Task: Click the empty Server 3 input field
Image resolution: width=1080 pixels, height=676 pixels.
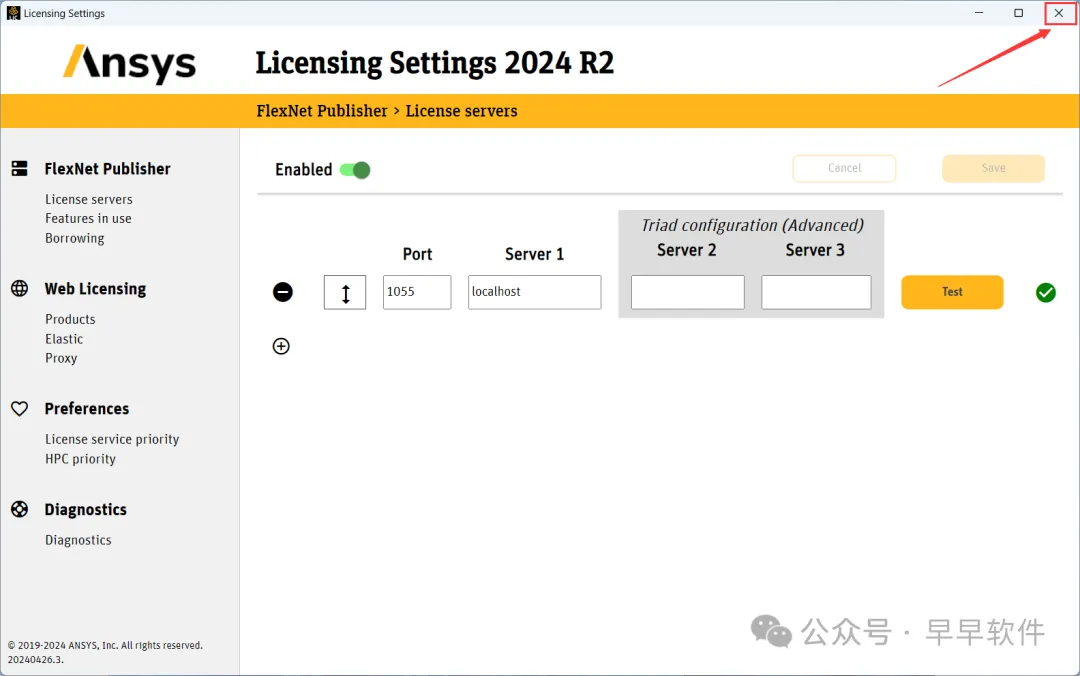Action: [x=816, y=292]
